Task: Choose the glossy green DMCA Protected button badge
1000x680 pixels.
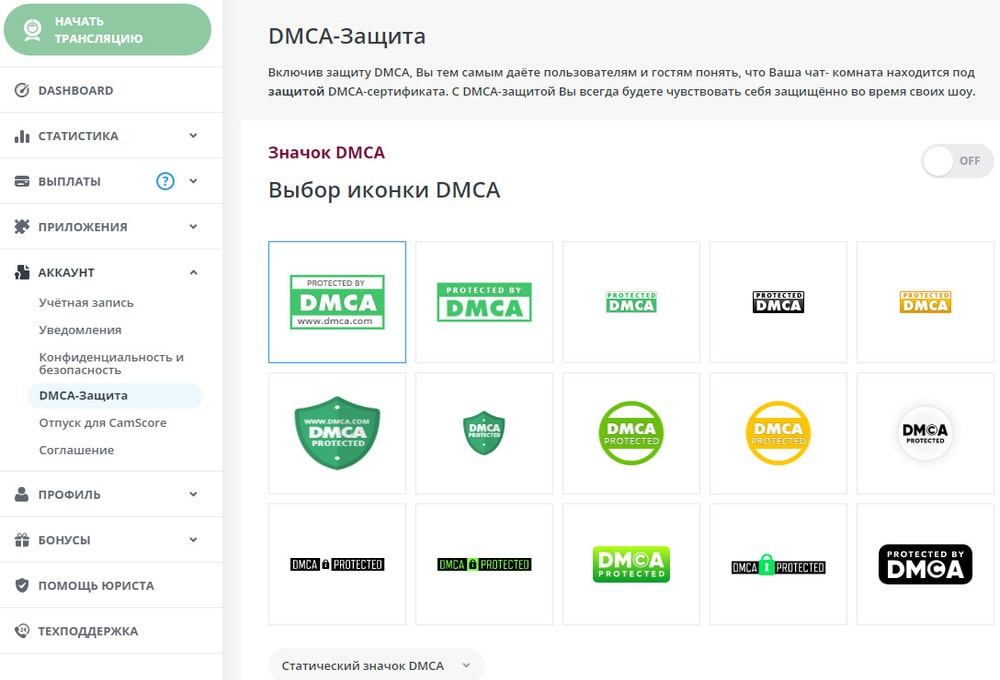Action: [x=631, y=564]
